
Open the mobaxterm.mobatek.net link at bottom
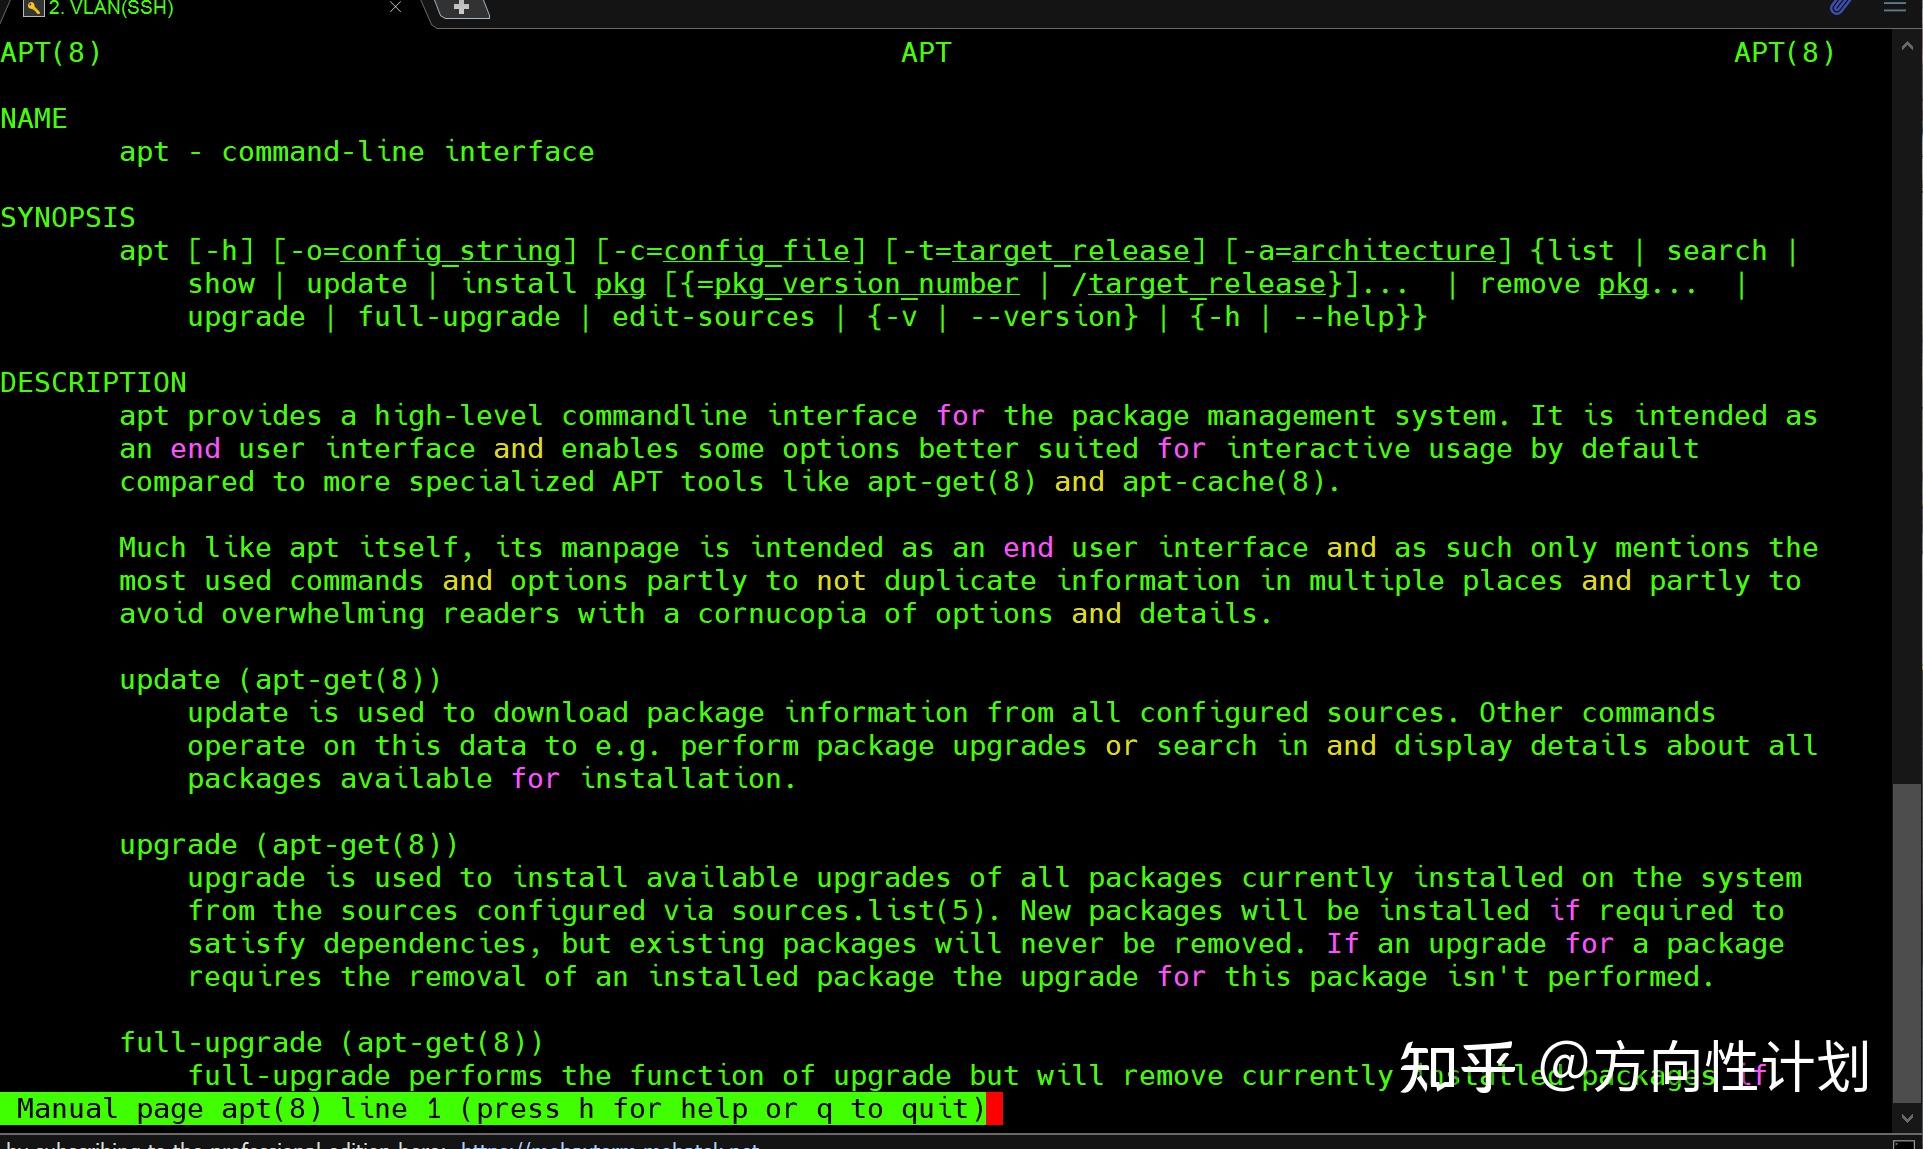coord(610,1144)
